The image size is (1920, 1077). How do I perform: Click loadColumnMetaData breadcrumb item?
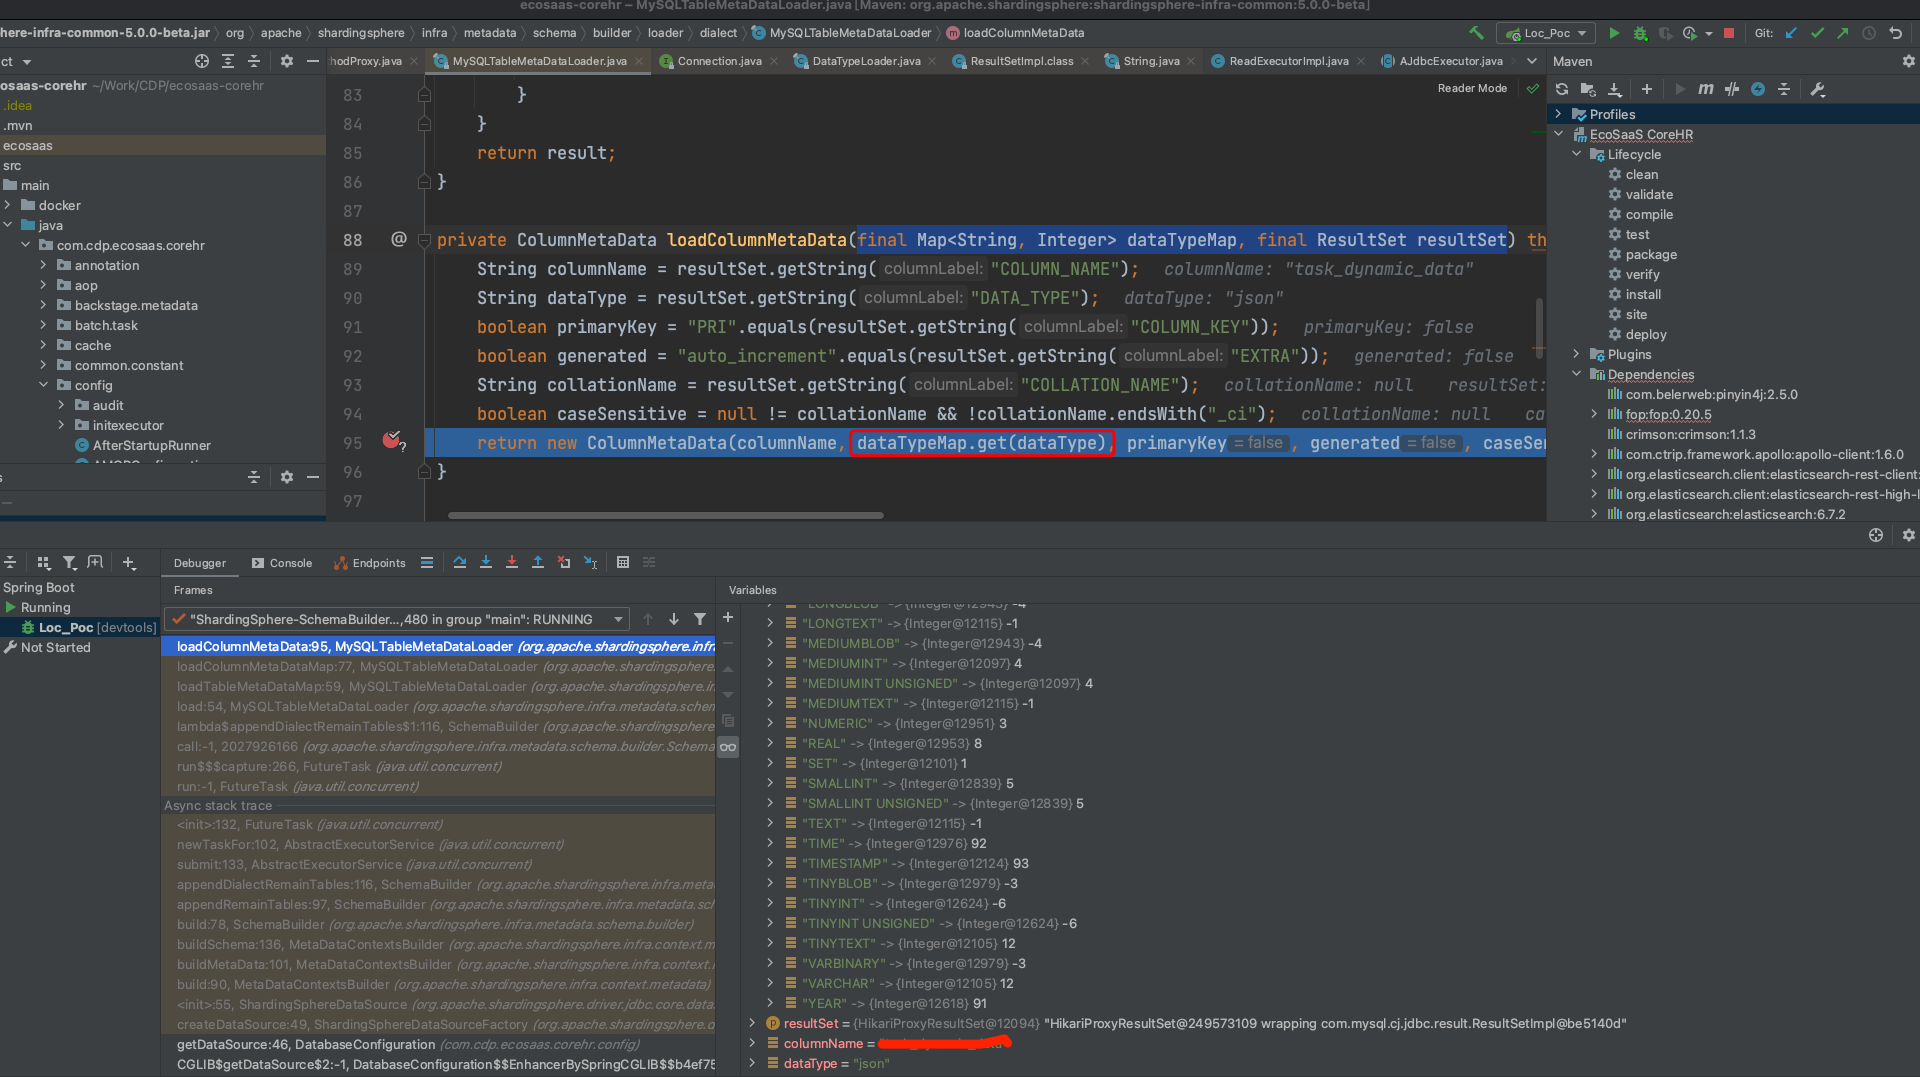click(1014, 33)
